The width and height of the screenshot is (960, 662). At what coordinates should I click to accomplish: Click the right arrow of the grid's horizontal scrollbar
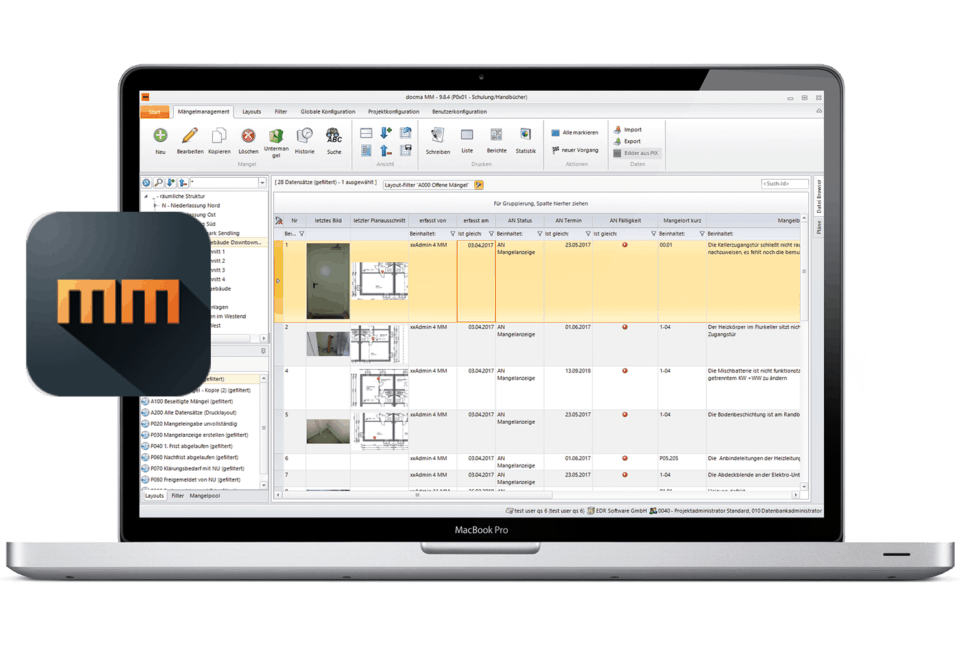coord(796,495)
